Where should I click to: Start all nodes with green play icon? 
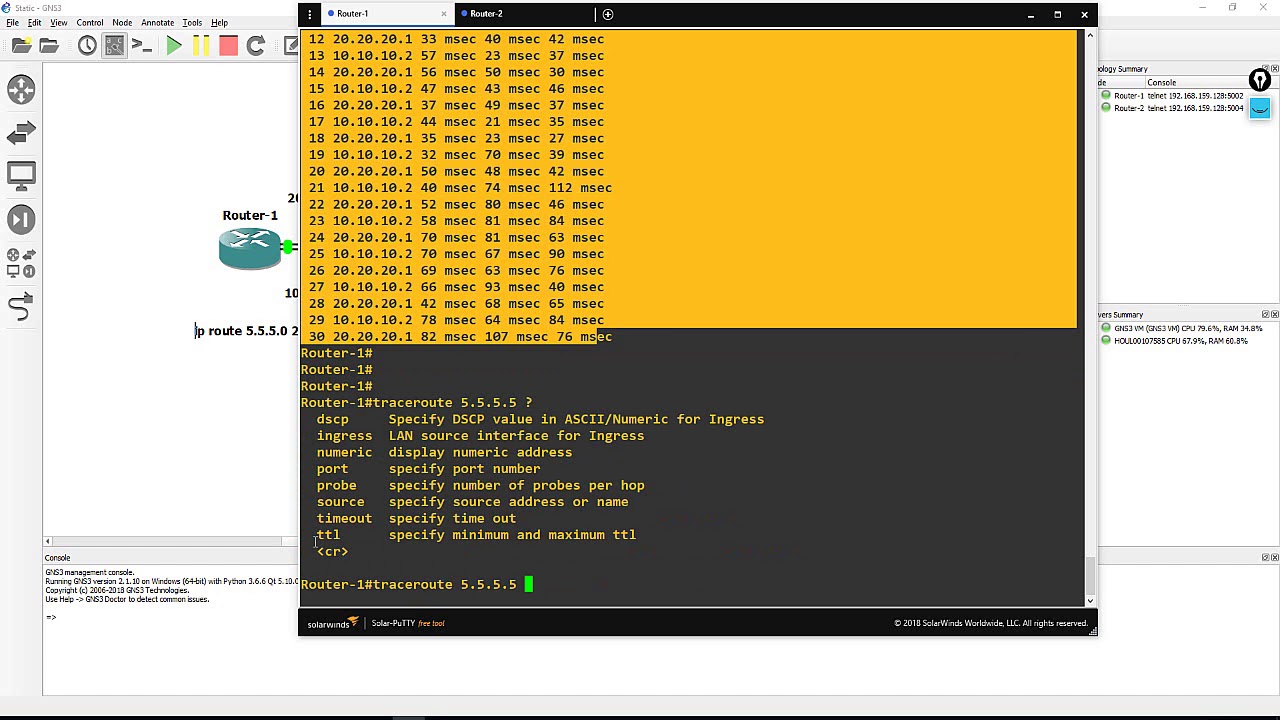click(x=174, y=46)
